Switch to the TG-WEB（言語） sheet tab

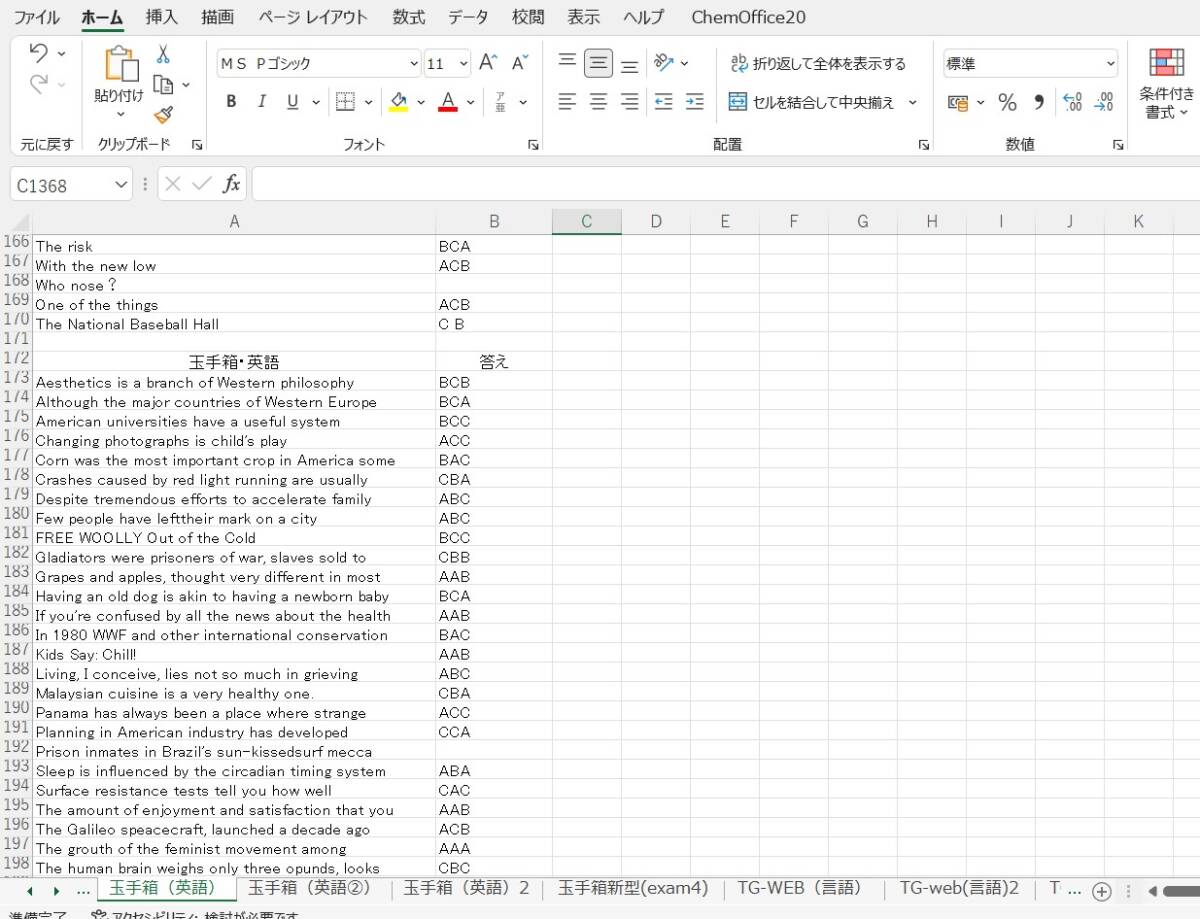799,888
